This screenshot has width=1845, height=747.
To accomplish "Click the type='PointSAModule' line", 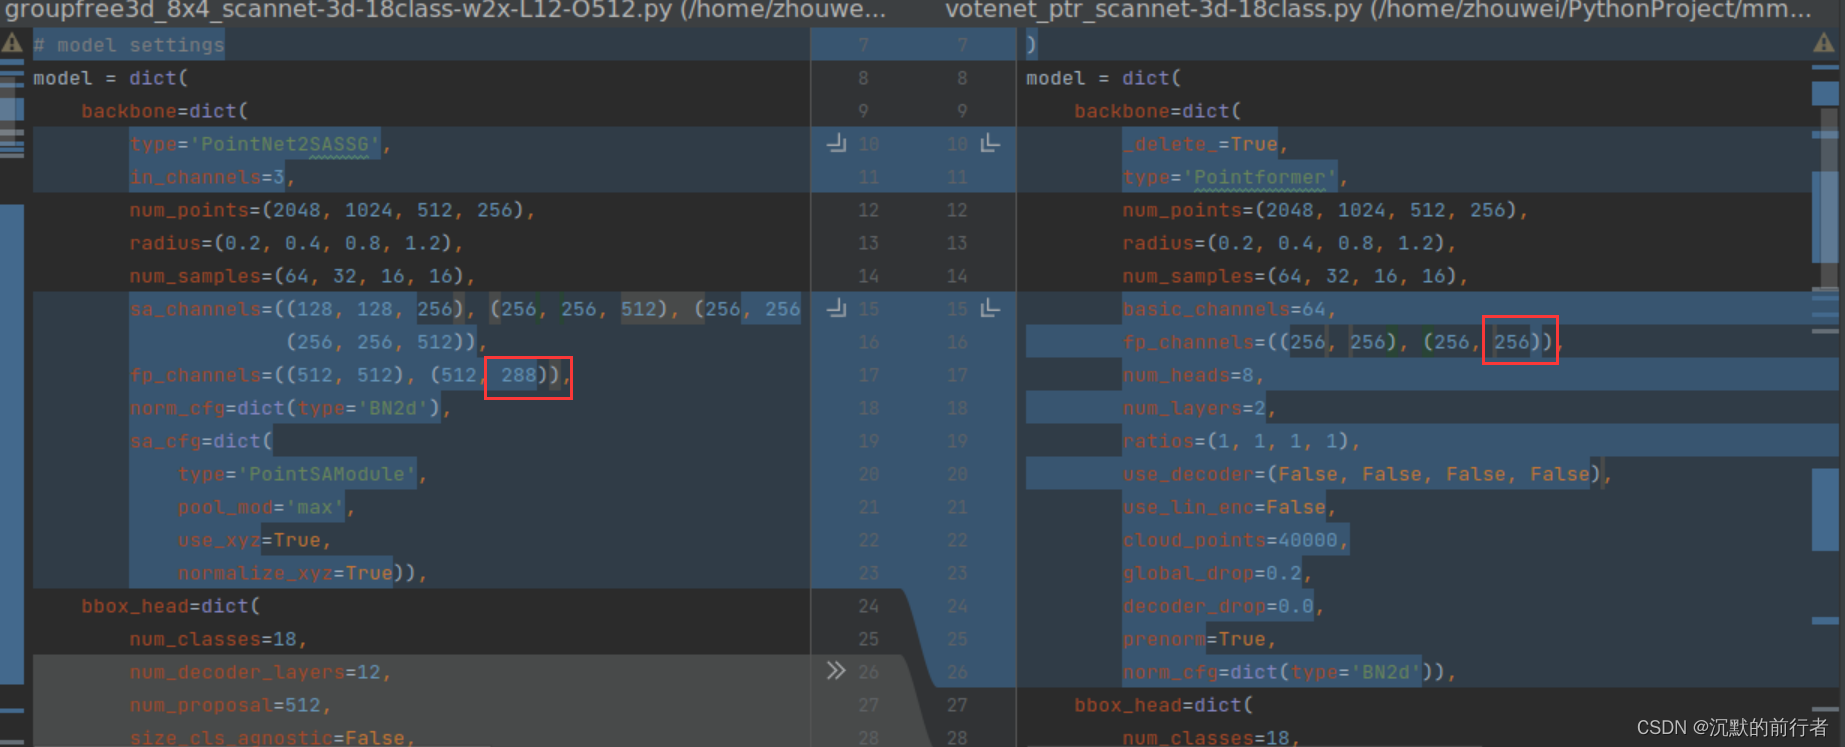I will tap(303, 474).
